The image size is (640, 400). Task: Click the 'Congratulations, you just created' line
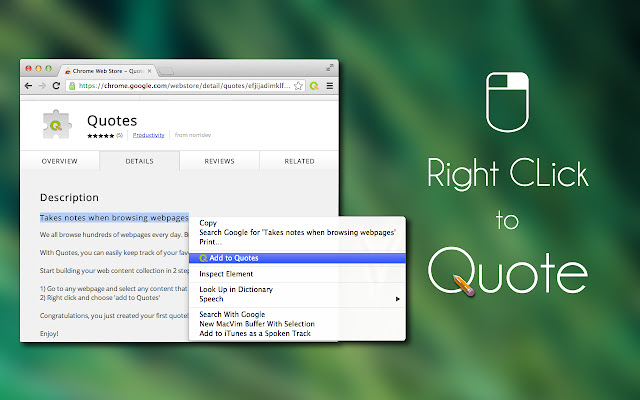(x=114, y=316)
